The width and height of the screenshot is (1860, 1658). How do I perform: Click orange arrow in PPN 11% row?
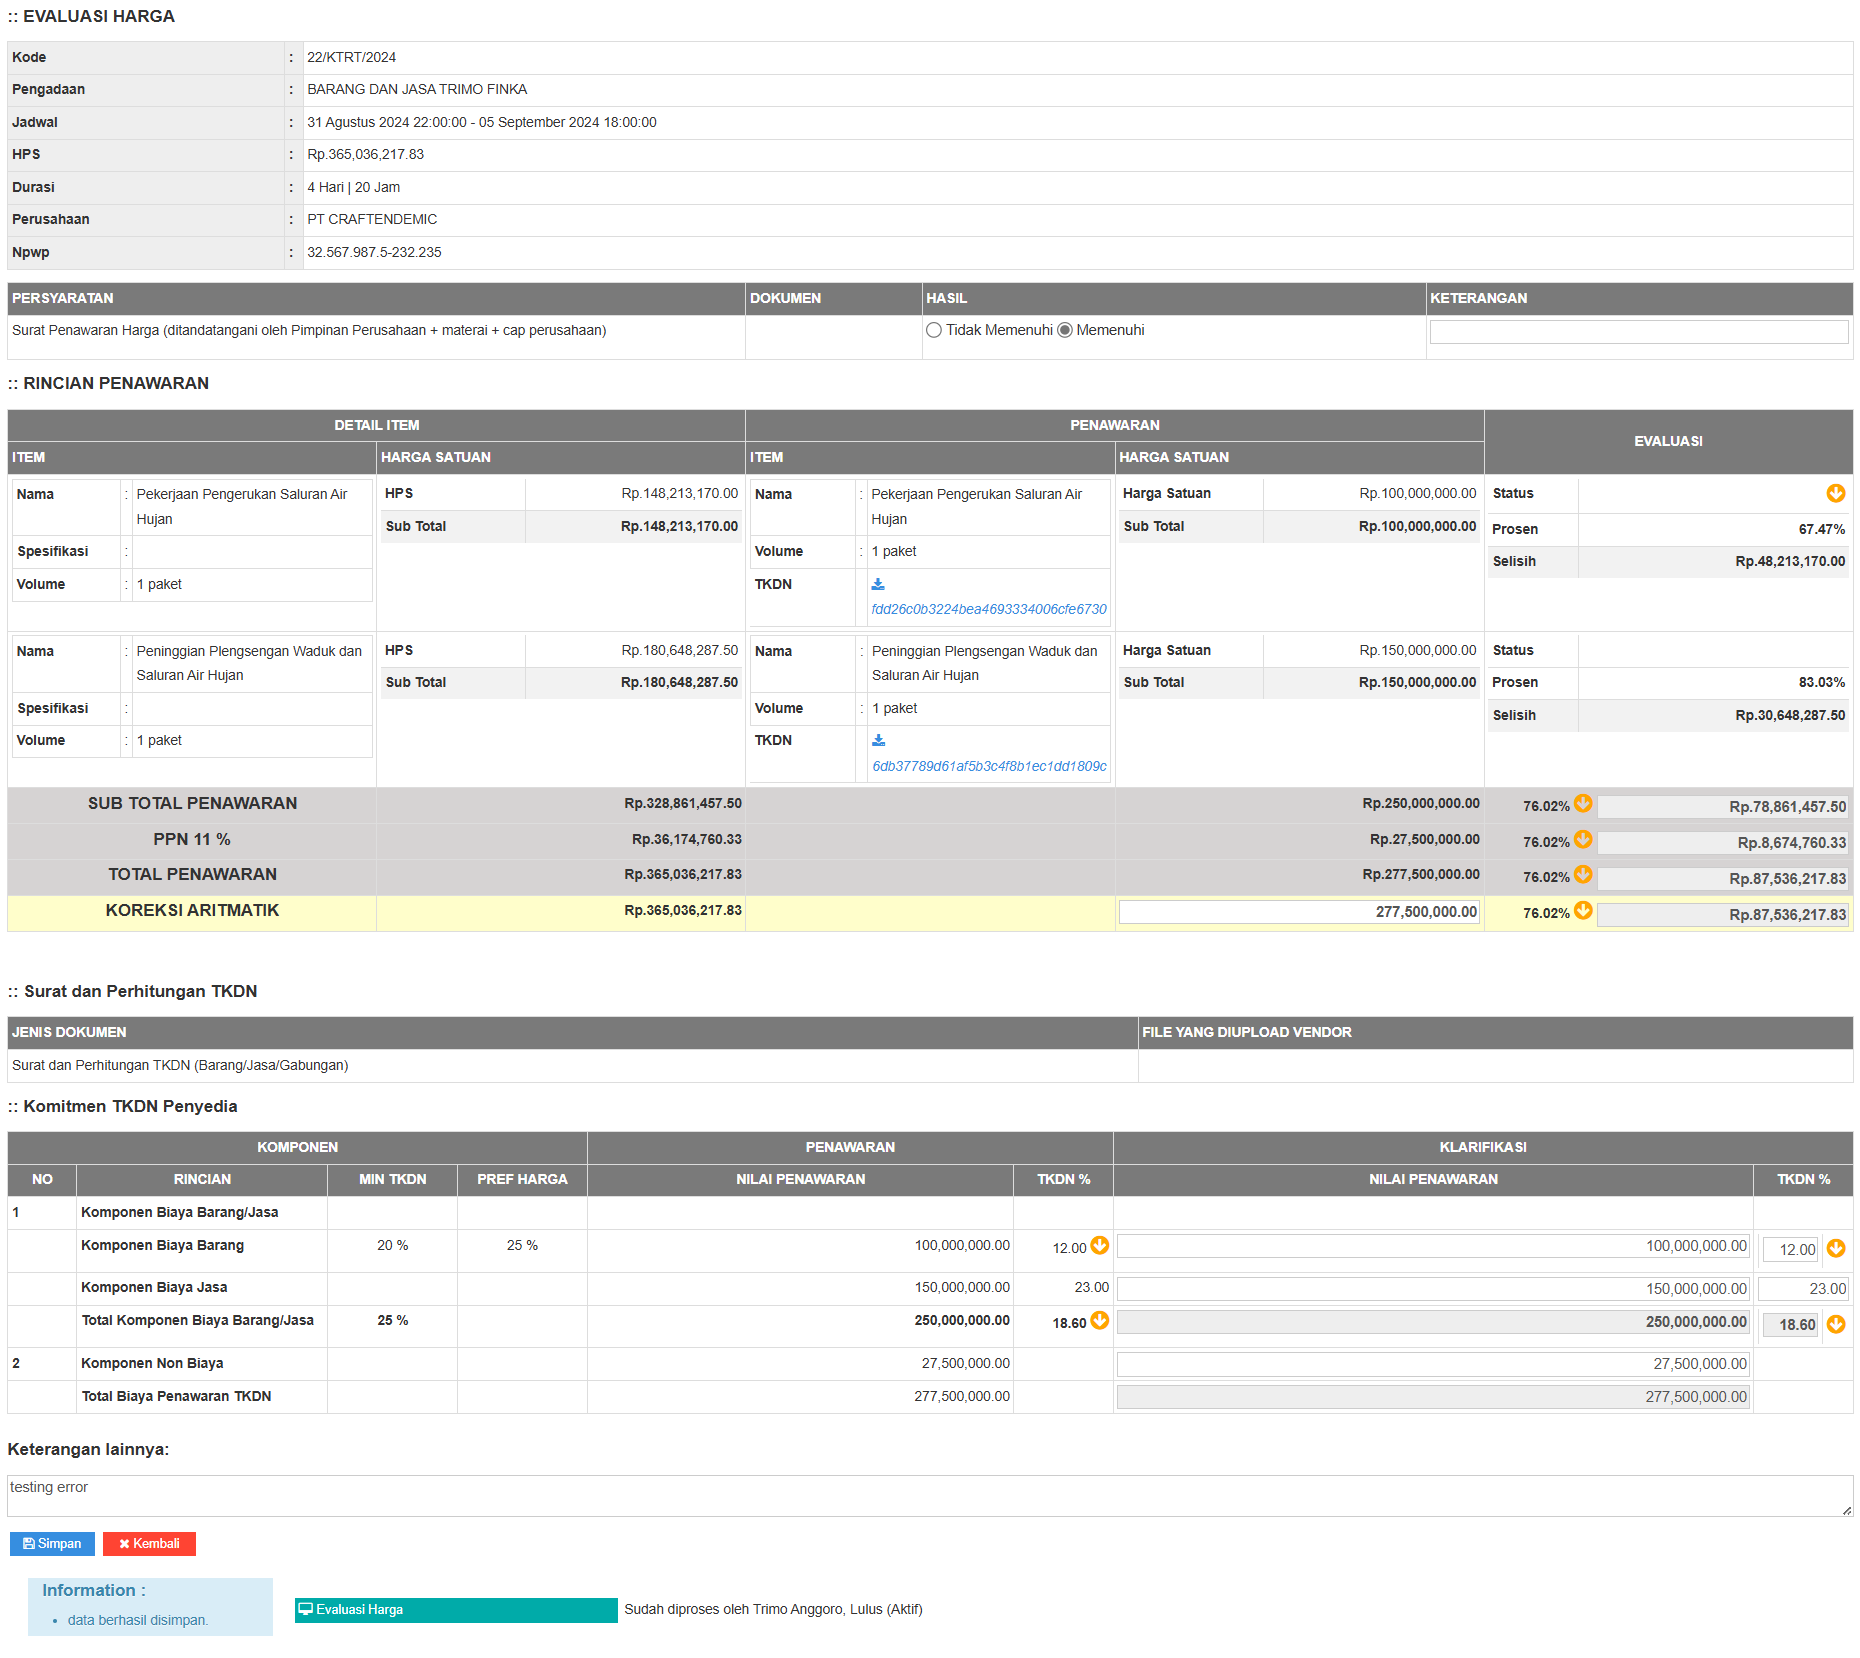(1583, 839)
